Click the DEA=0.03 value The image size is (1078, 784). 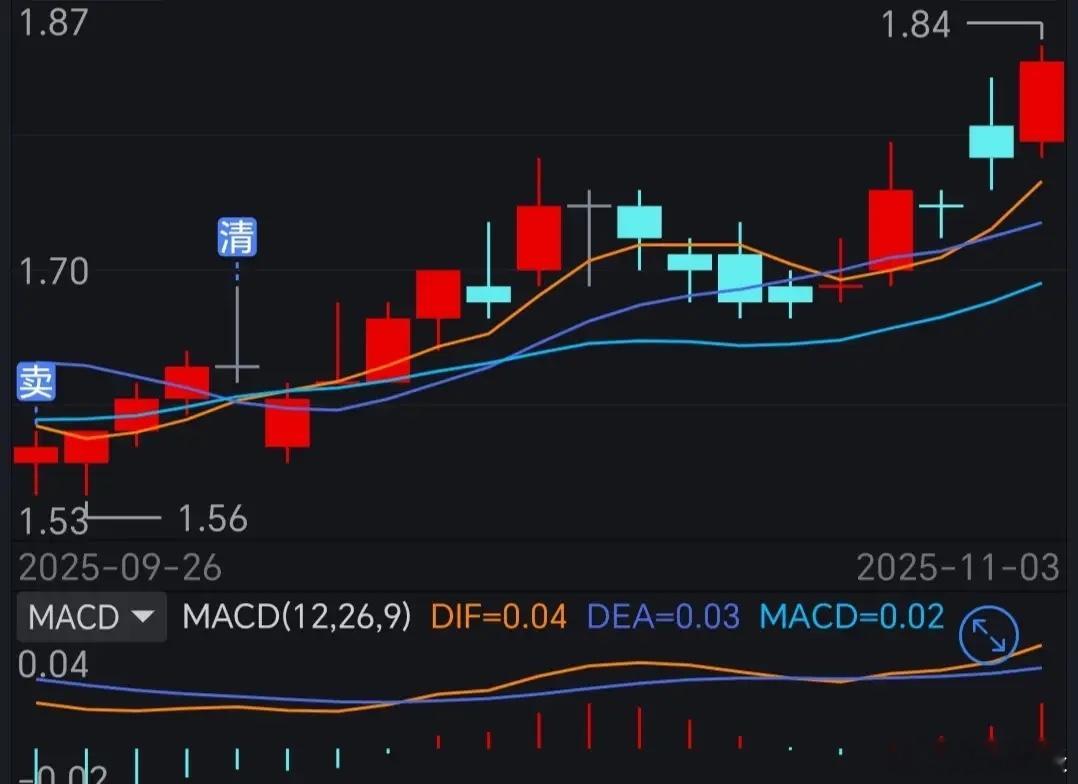click(x=663, y=616)
